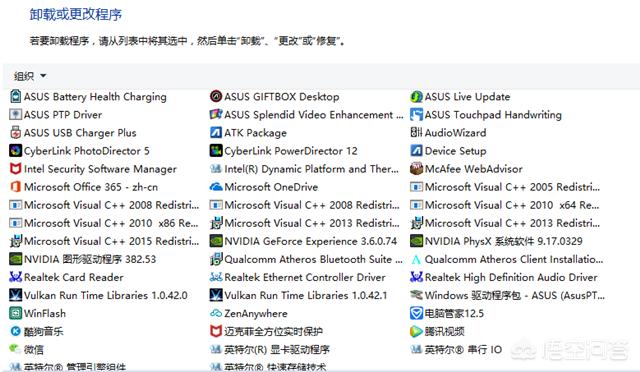Click CyberLink PhotoDirector 5 icon
The width and height of the screenshot is (640, 372).
[x=16, y=151]
